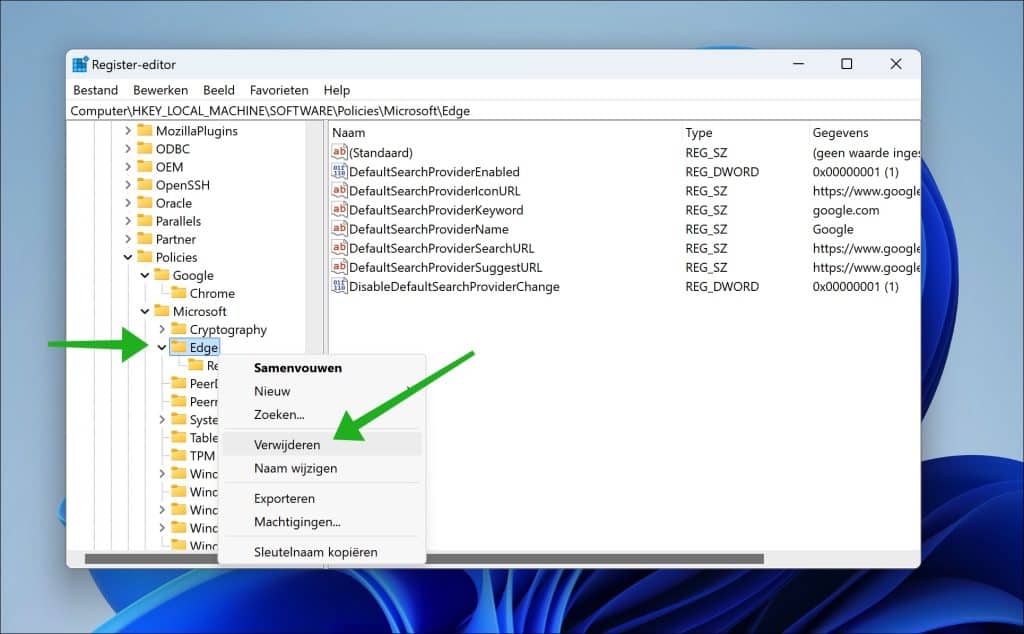Click the Naam column header
This screenshot has width=1024, height=634.
tap(505, 133)
